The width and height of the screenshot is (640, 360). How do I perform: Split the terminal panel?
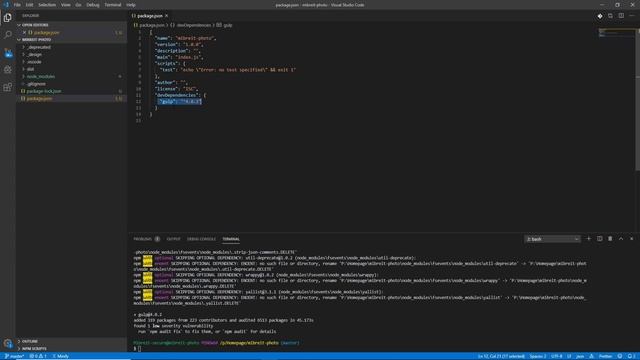tap(600, 239)
